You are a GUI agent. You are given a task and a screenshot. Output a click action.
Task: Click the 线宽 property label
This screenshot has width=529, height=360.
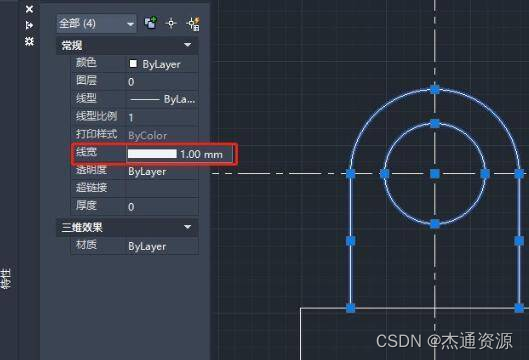click(86, 152)
